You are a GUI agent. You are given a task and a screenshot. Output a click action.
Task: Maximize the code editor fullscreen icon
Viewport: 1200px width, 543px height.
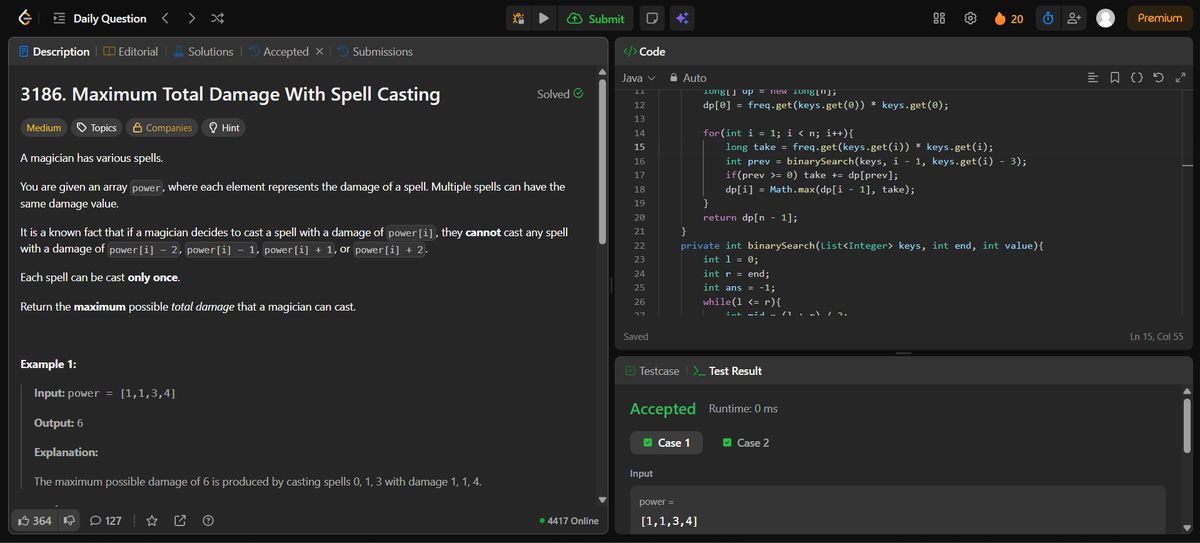click(x=1180, y=78)
